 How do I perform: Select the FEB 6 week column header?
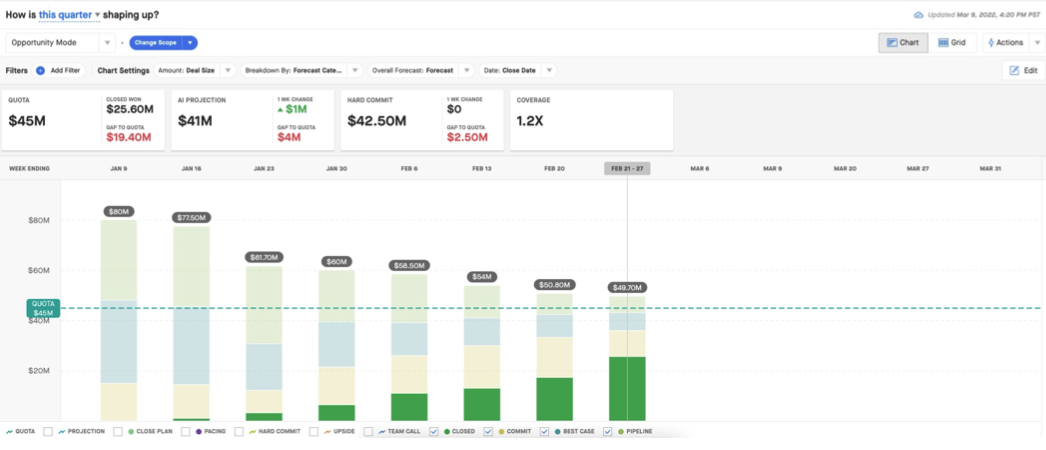pyautogui.click(x=409, y=169)
